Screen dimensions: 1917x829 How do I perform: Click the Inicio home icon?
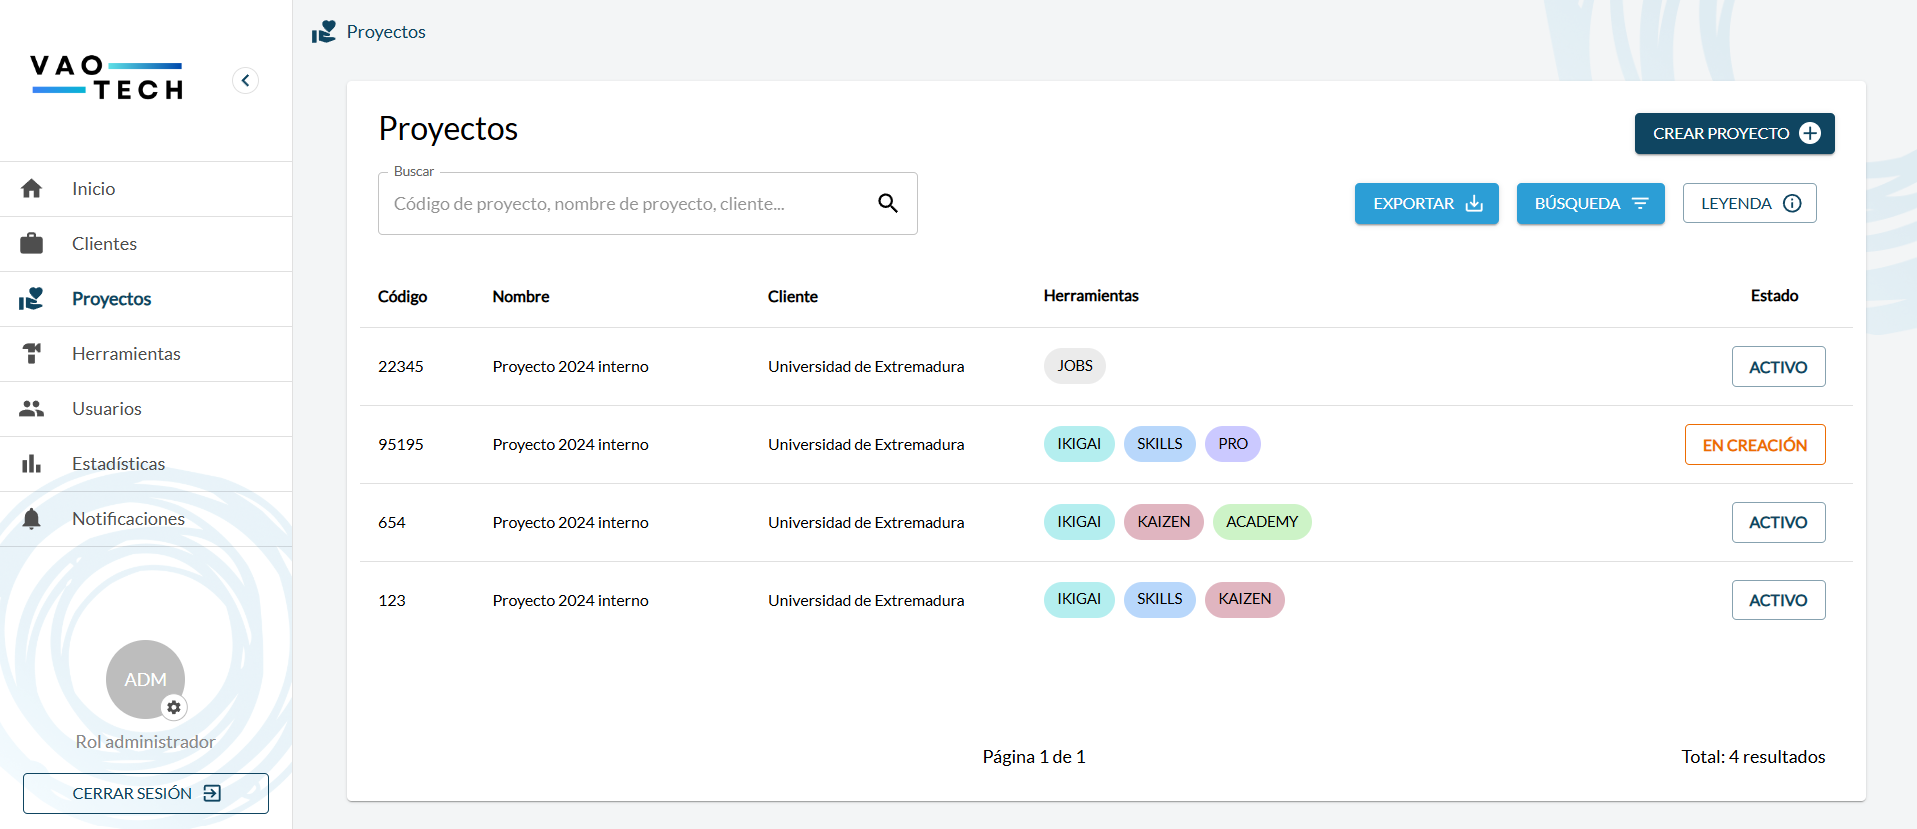pos(32,189)
